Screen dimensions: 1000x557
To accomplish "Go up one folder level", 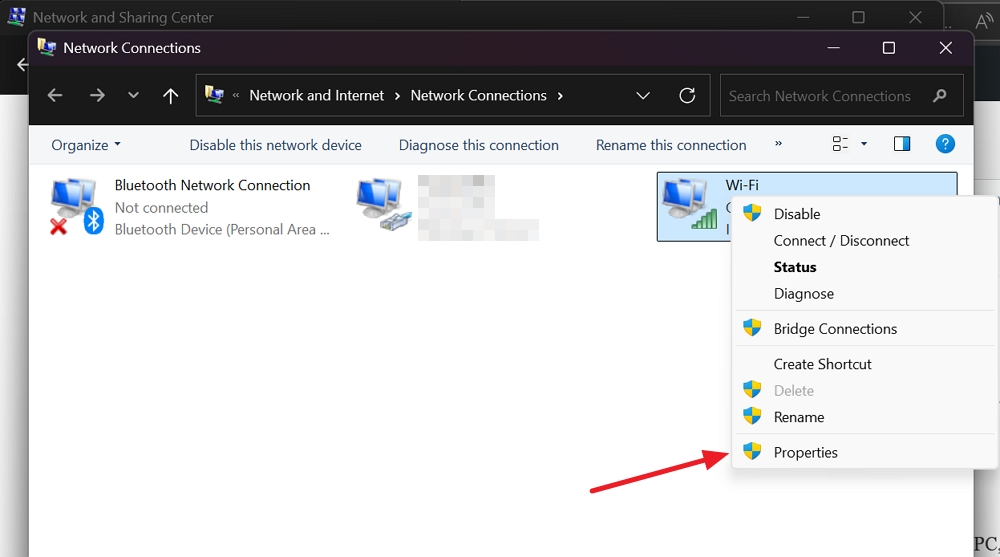I will (x=170, y=96).
